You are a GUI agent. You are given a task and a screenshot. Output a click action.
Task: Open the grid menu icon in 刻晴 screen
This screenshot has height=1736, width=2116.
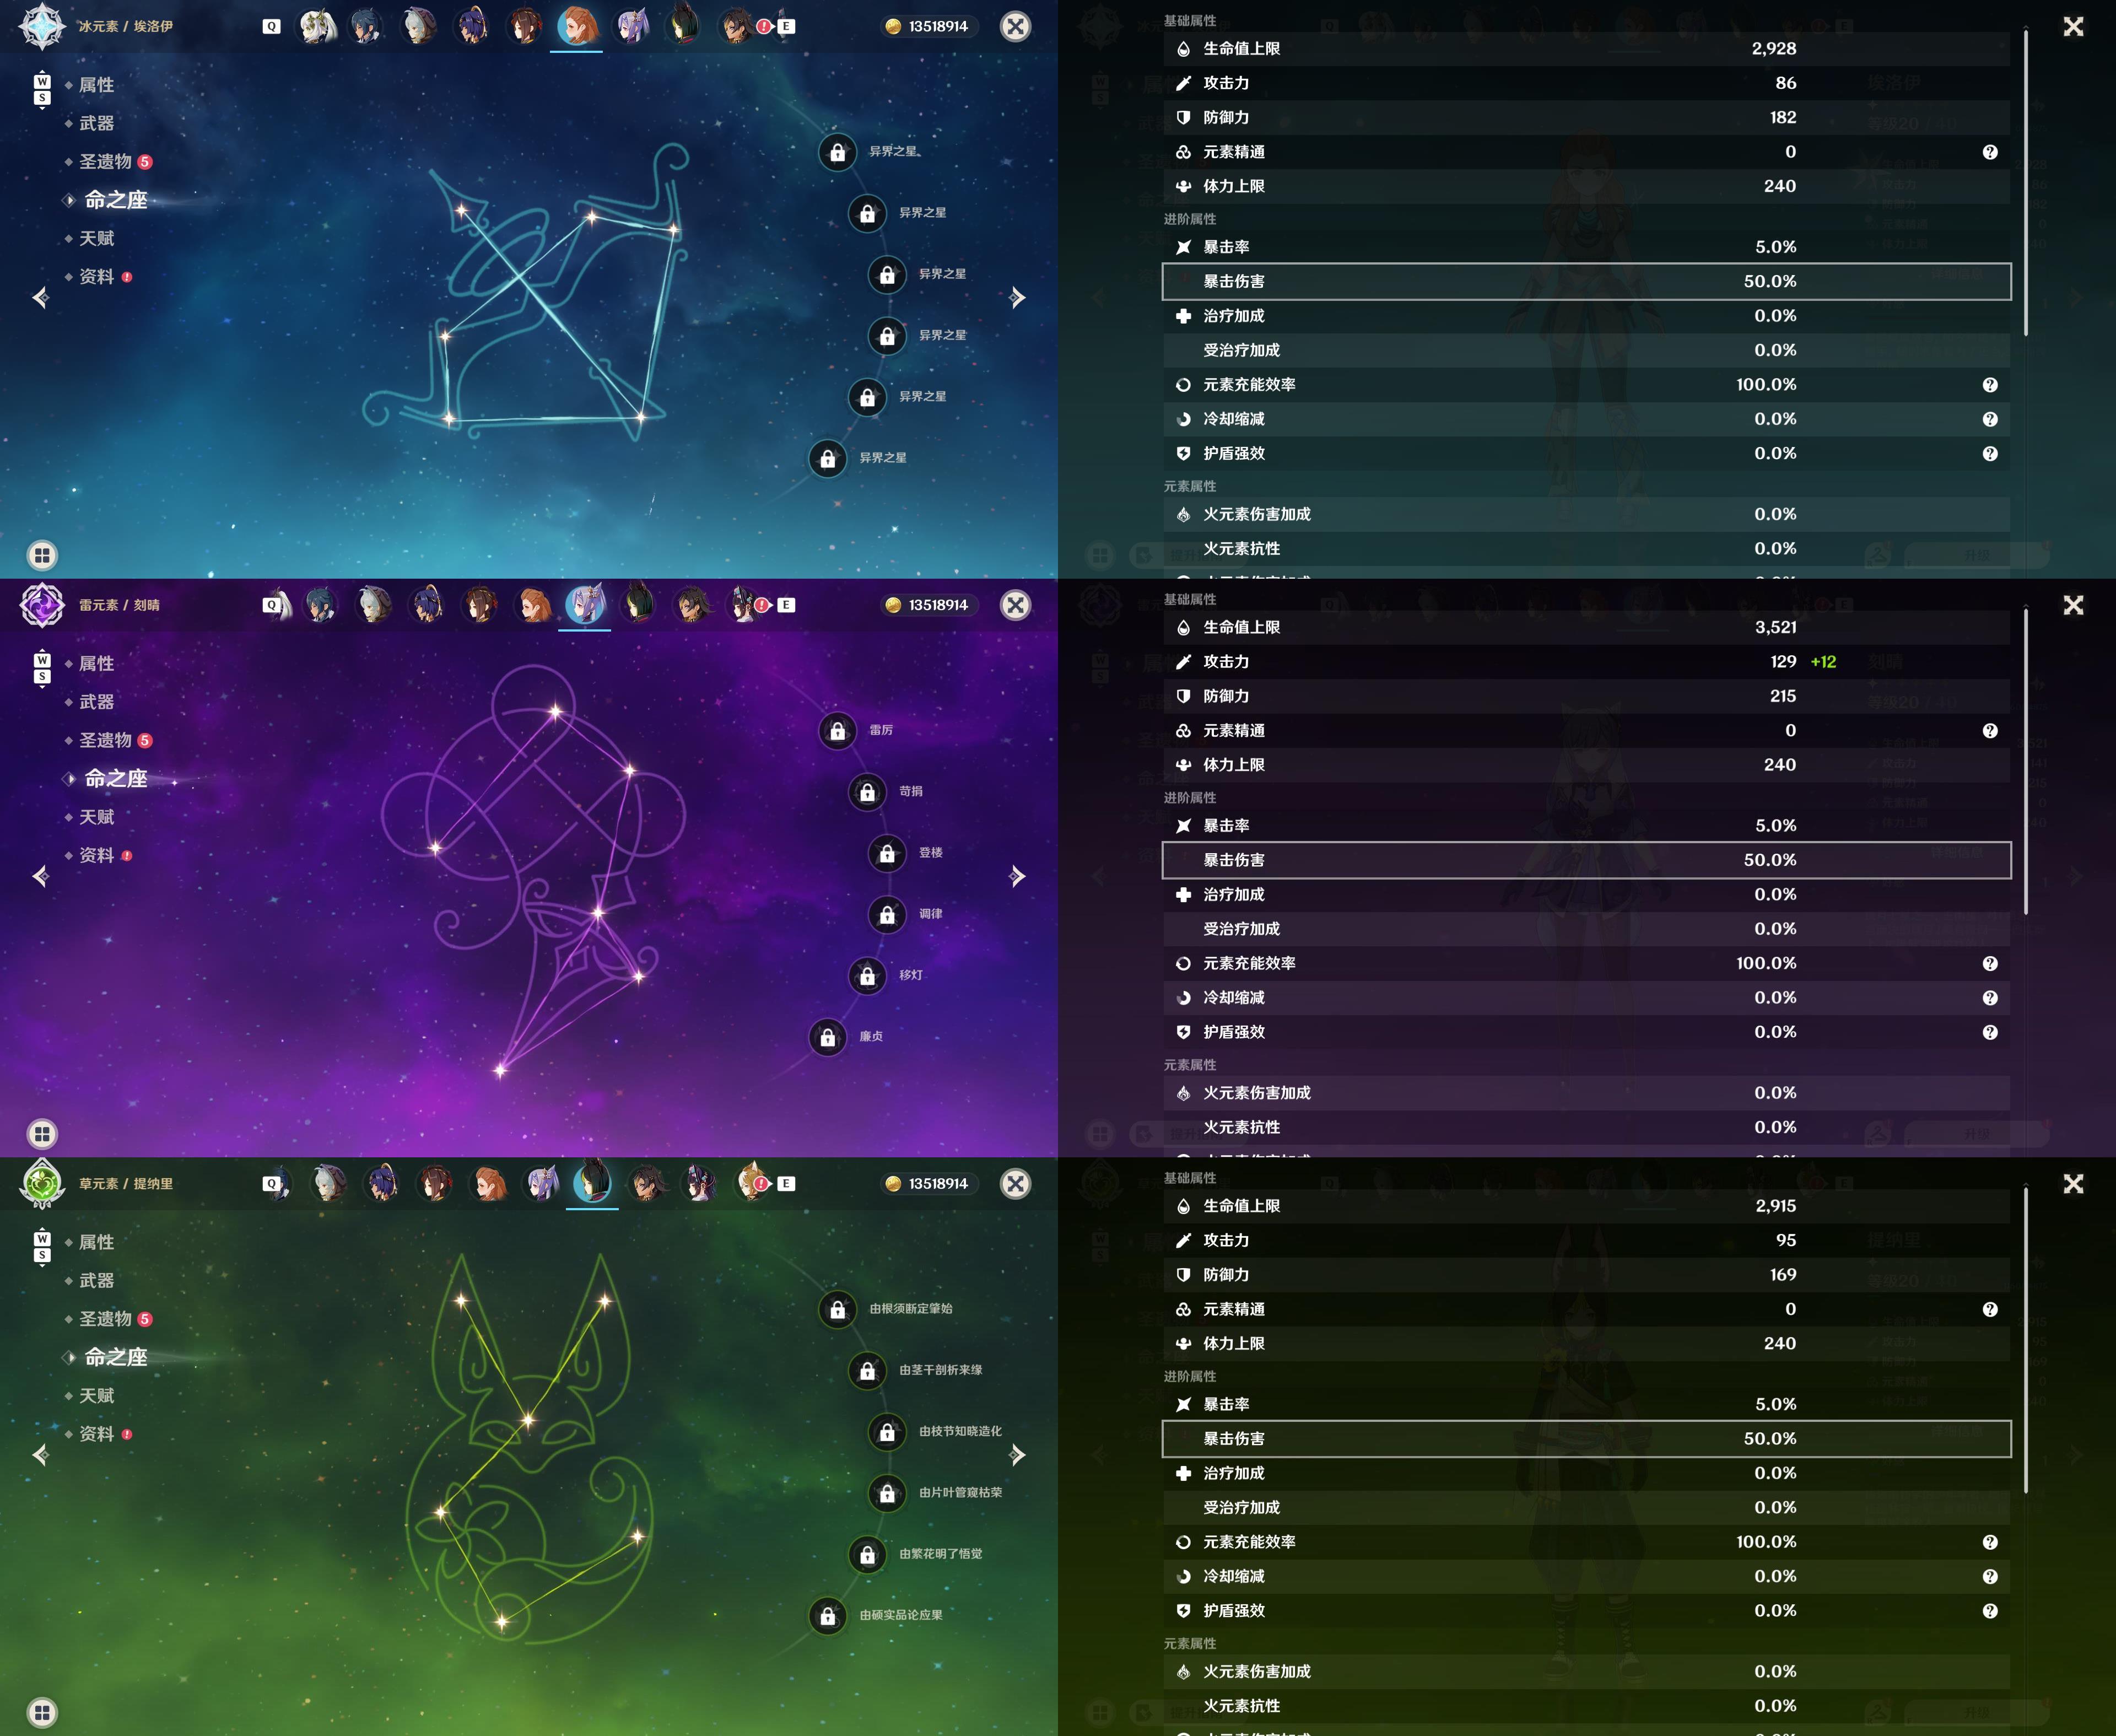coord(42,1134)
